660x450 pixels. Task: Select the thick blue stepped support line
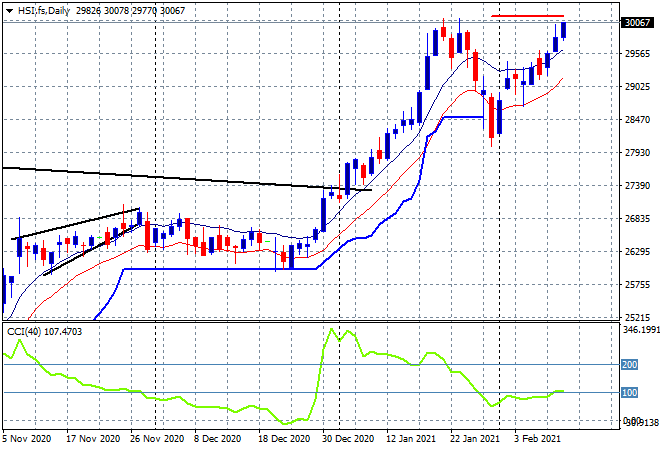(219, 269)
